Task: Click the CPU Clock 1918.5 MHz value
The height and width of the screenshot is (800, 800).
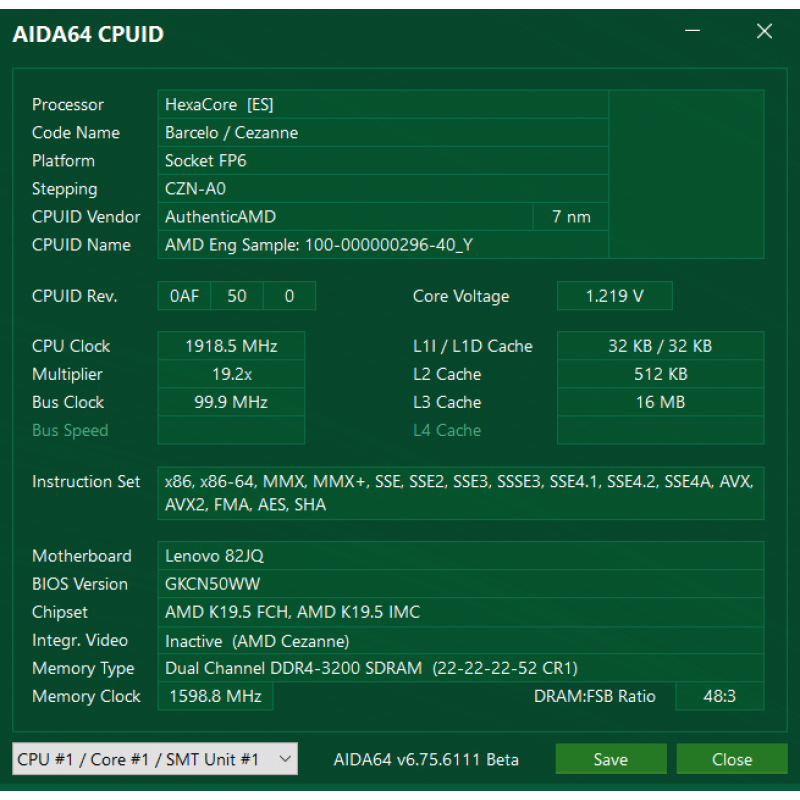Action: point(231,346)
